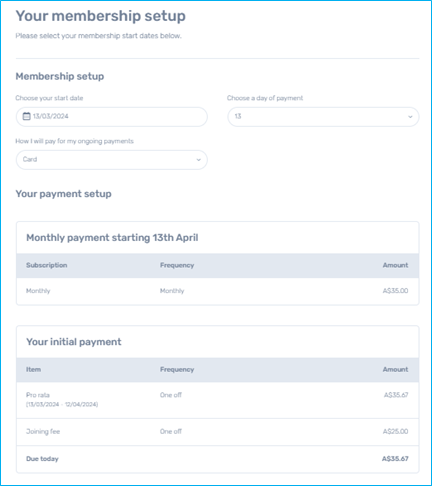Click the Amount header in monthly payment table
Image resolution: width=432 pixels, height=486 pixels.
coord(395,265)
